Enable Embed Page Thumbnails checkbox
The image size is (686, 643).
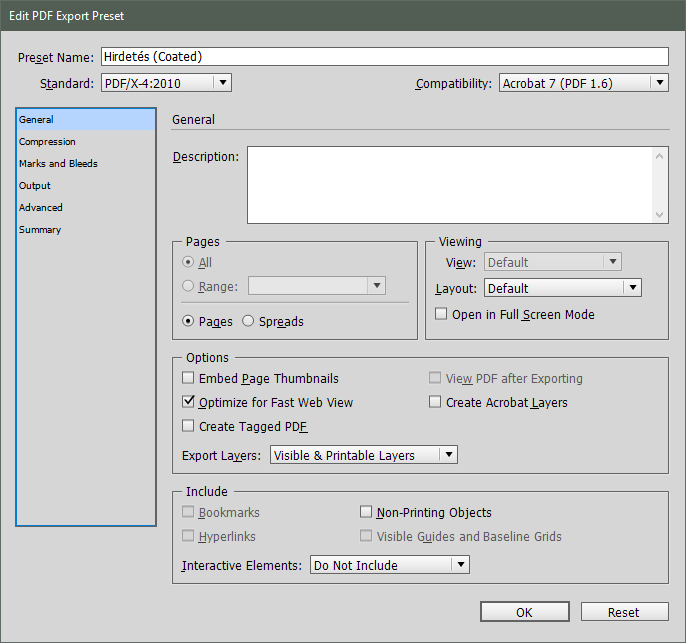(189, 379)
